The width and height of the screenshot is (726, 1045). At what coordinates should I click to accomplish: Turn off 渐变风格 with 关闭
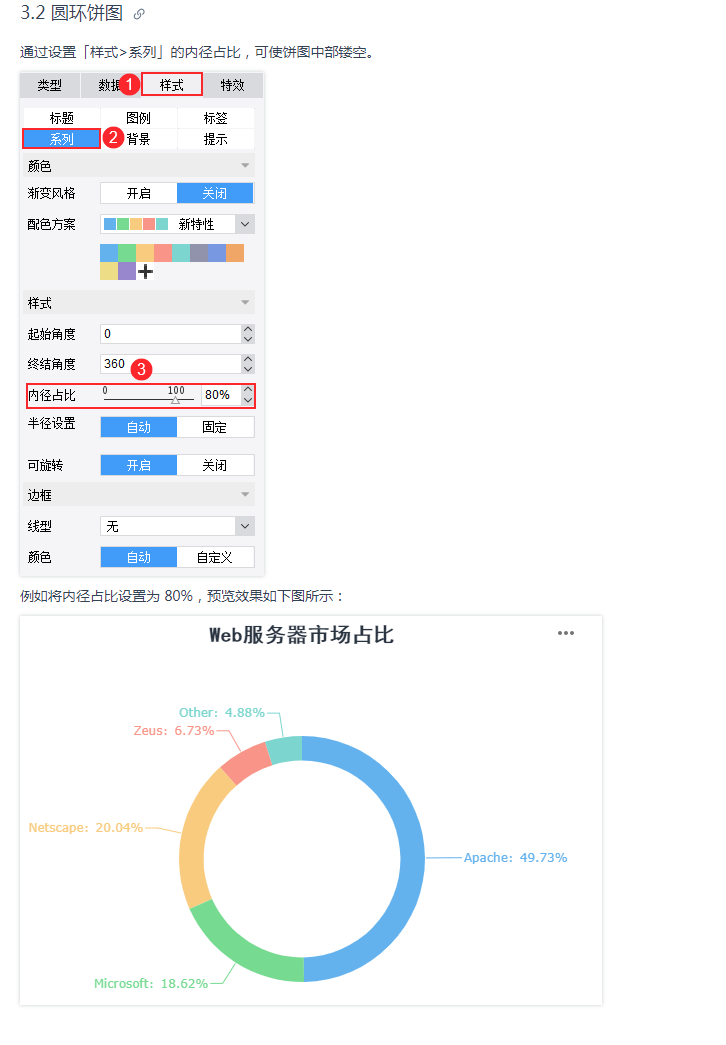[215, 193]
